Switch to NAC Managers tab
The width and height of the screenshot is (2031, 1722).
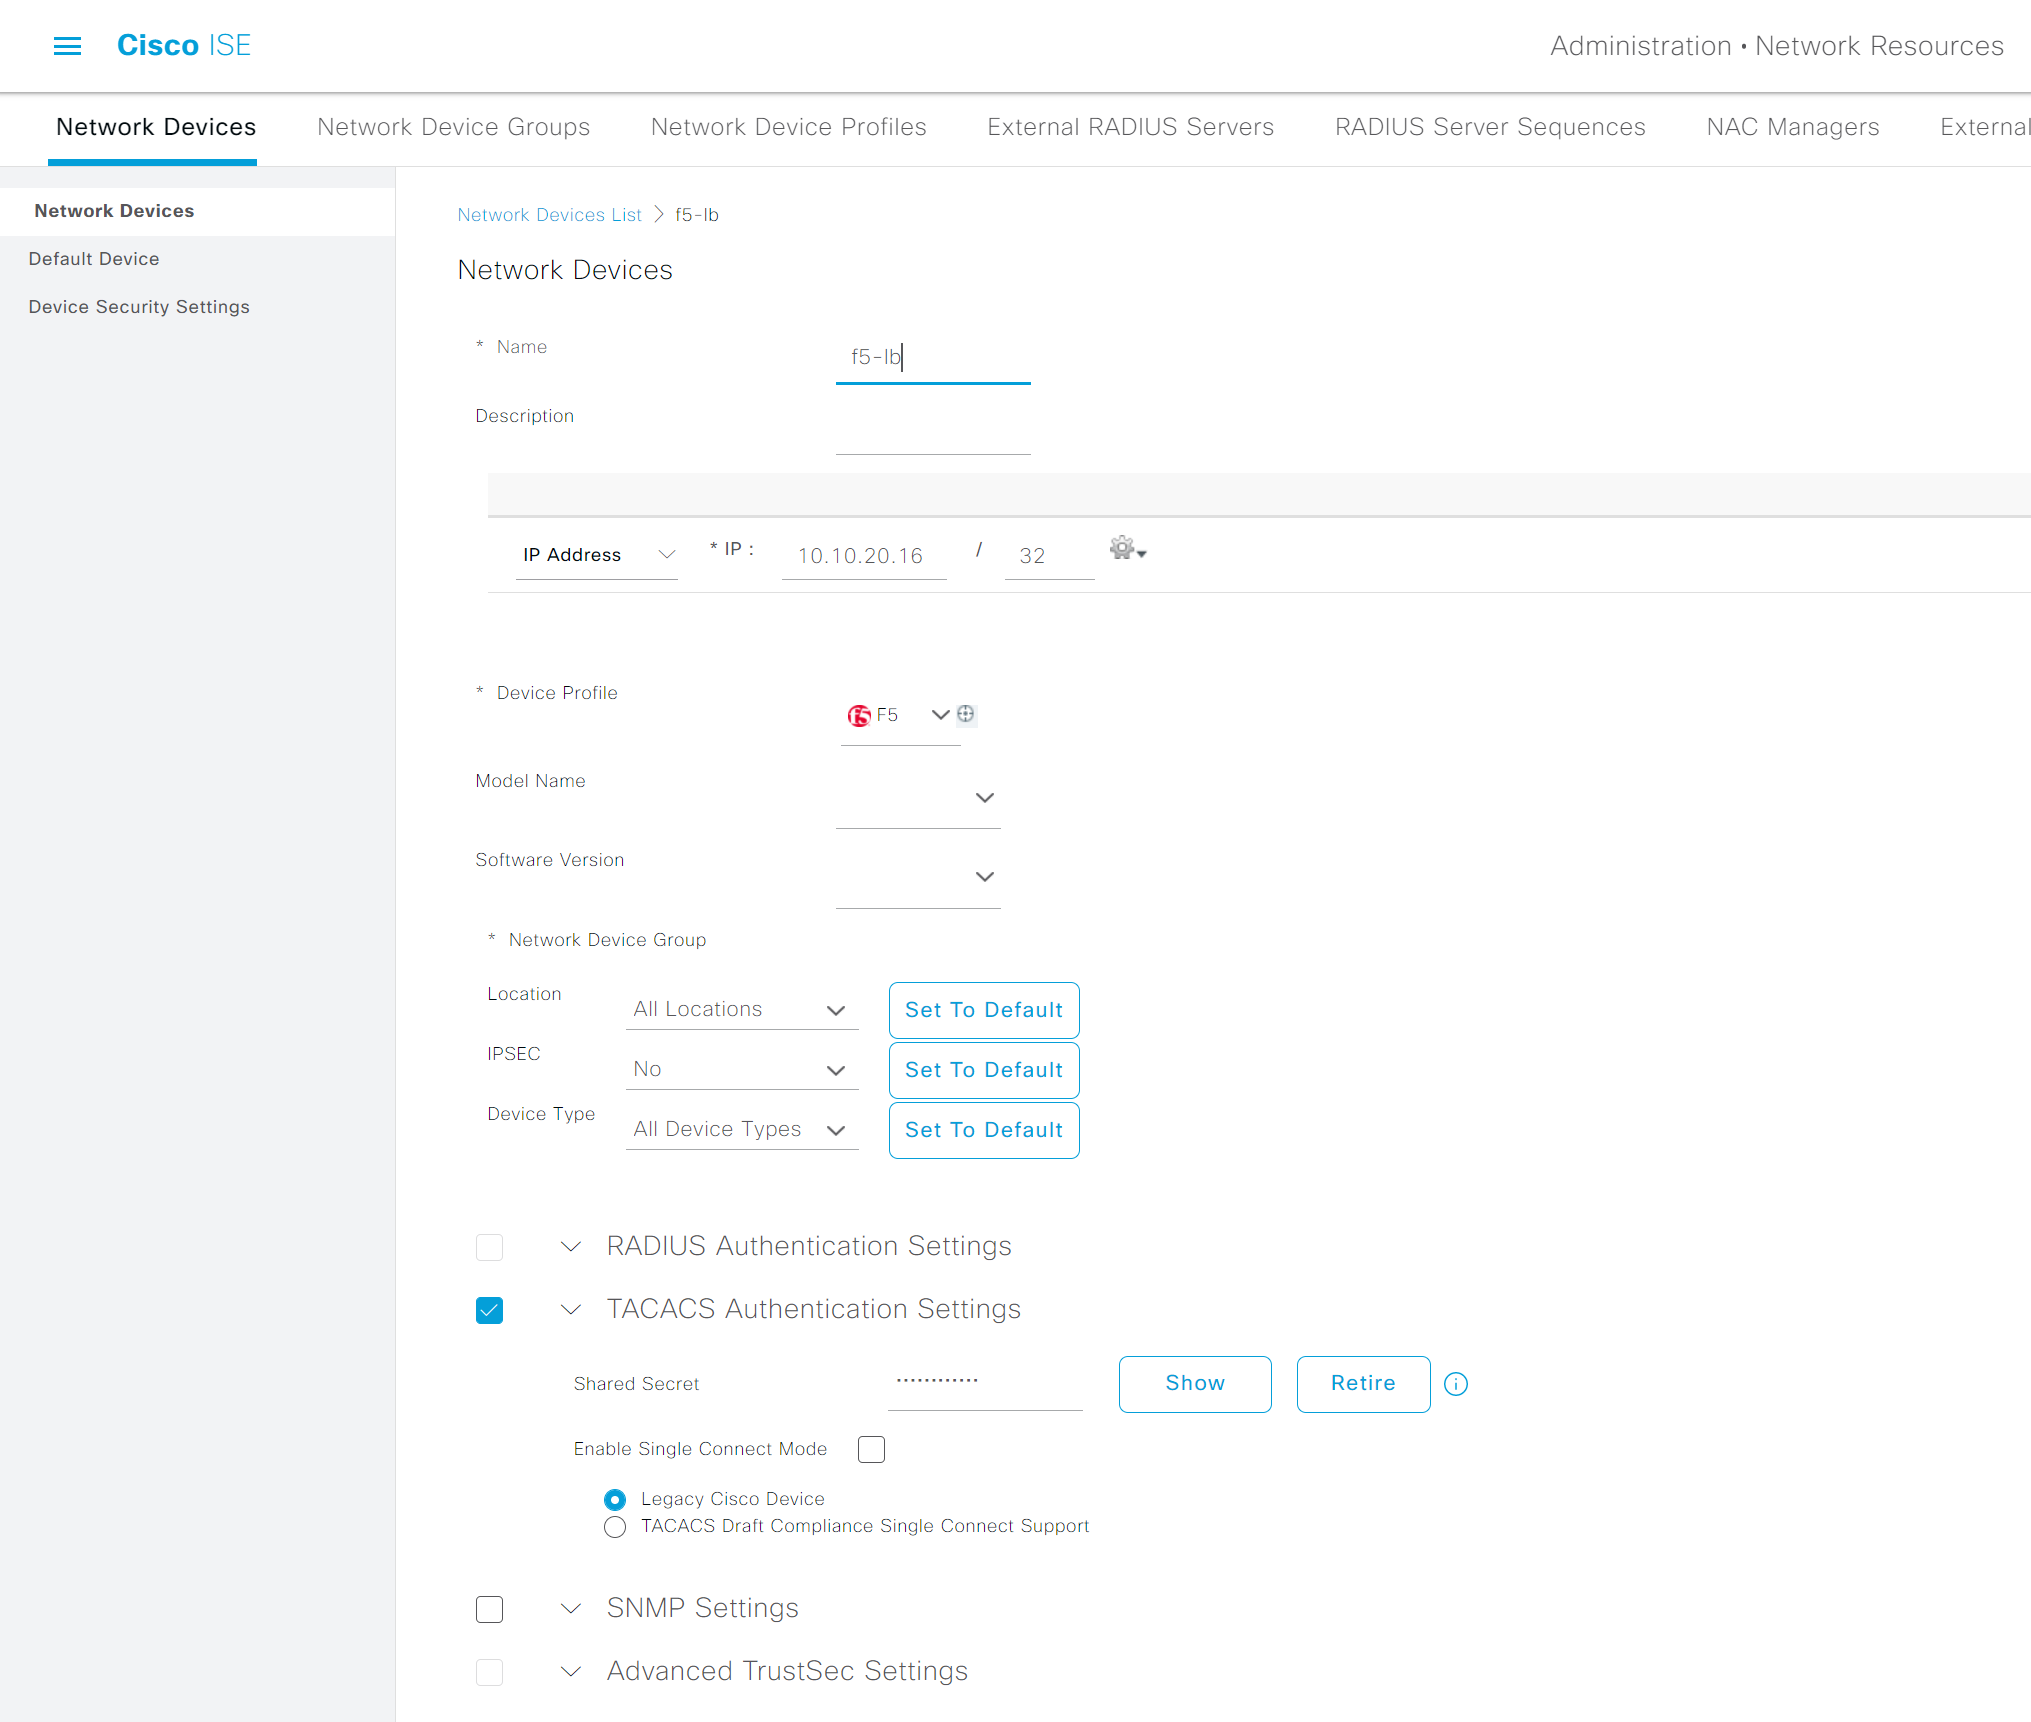(x=1792, y=127)
